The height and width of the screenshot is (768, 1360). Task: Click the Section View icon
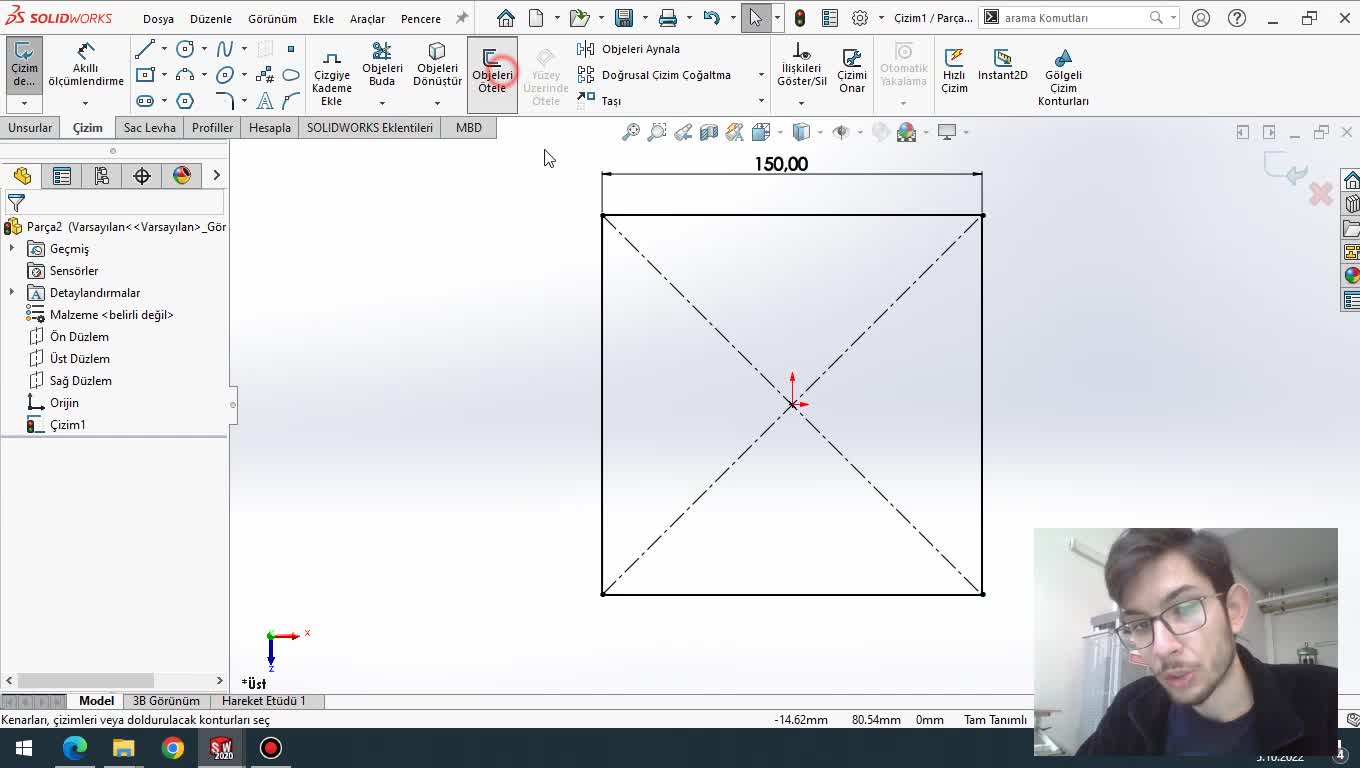(x=709, y=132)
